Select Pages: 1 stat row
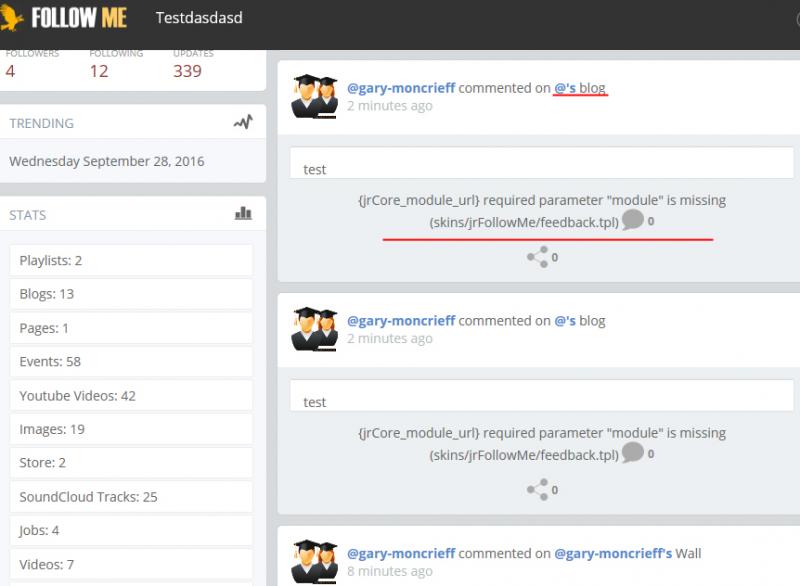The width and height of the screenshot is (800, 586). (x=131, y=328)
